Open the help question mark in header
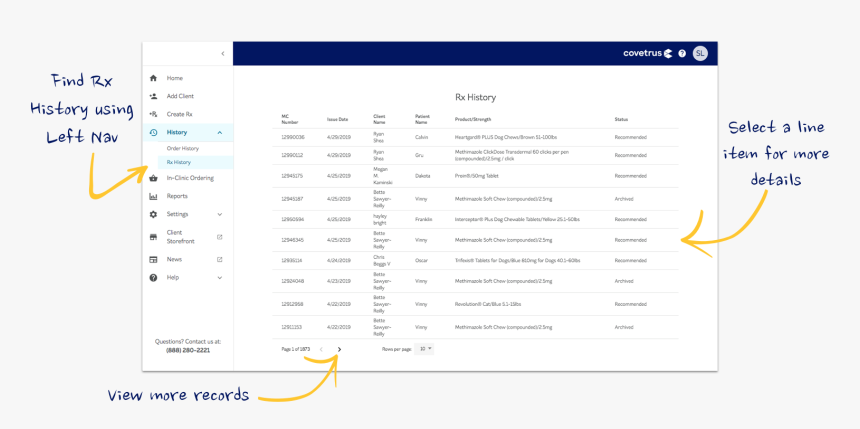860x429 pixels. click(x=682, y=53)
